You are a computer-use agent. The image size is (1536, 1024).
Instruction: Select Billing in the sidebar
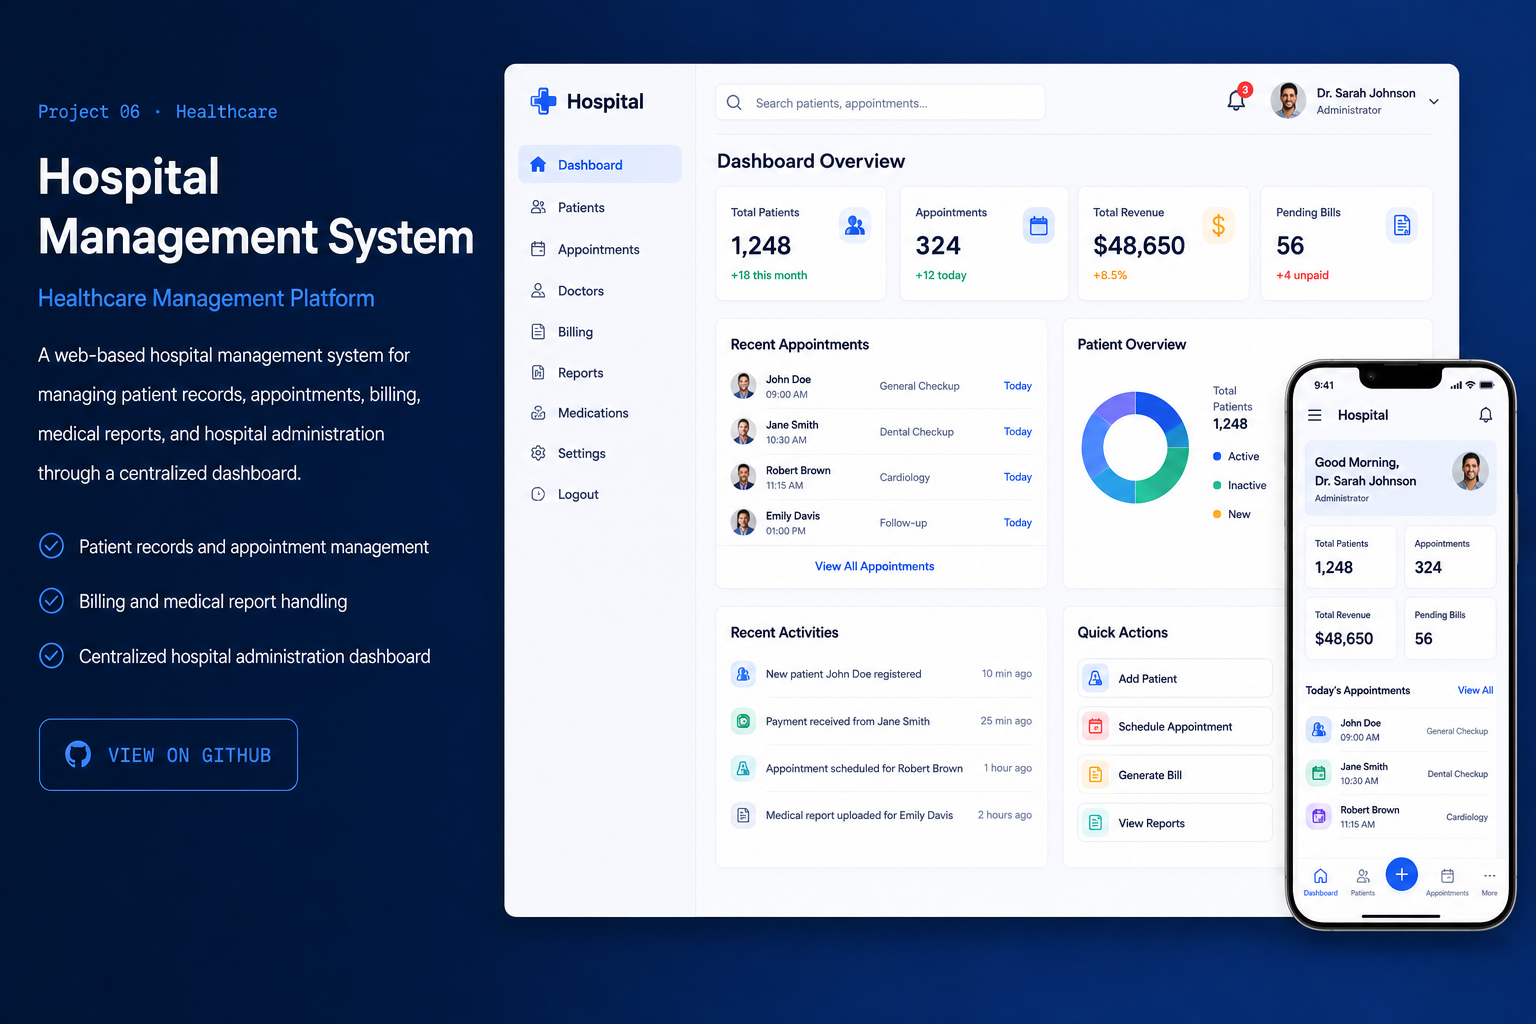click(x=600, y=332)
